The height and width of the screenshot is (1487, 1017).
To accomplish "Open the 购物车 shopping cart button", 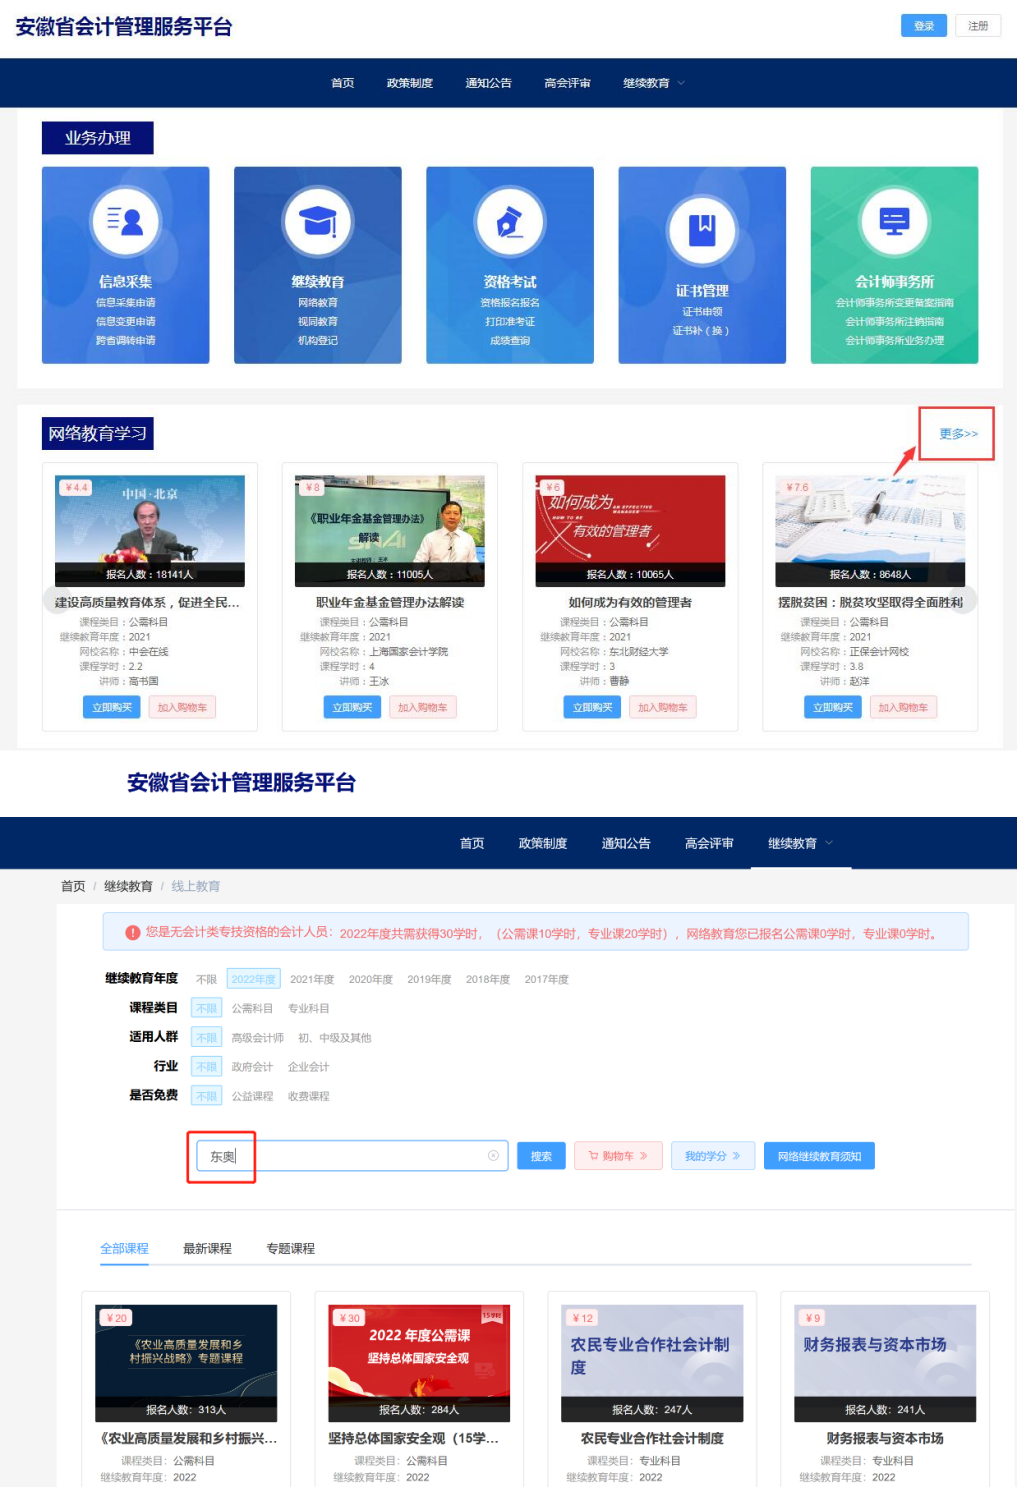I will pos(618,1156).
